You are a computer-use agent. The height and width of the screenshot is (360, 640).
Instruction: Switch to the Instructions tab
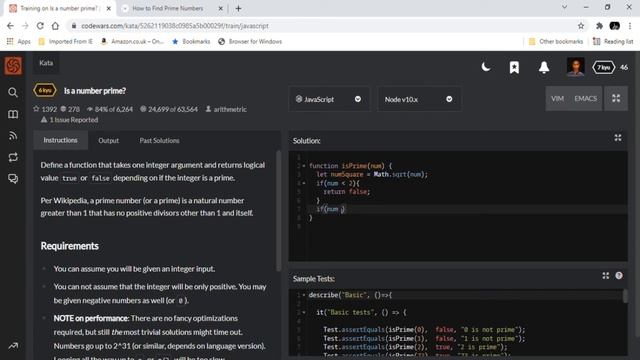(x=60, y=140)
